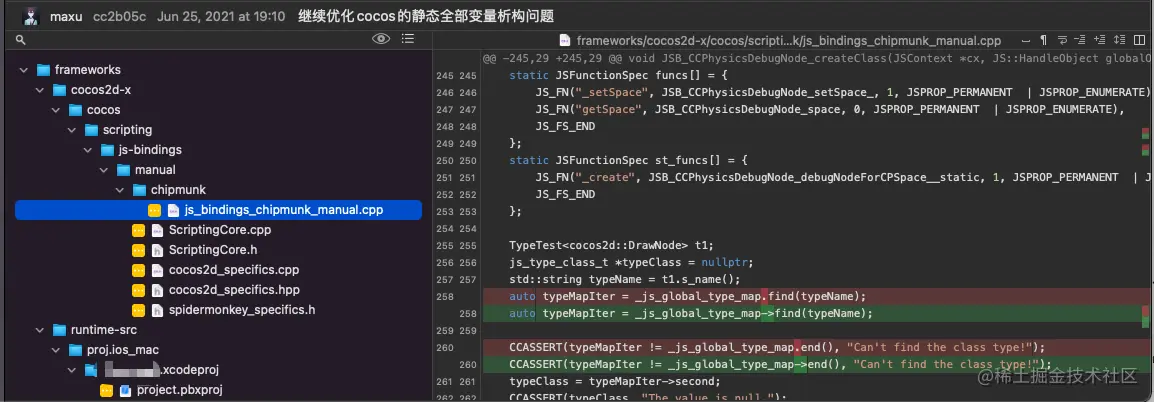Click modified badge beside cocos2d_specifics.hpp
The width and height of the screenshot is (1154, 402).
pos(138,289)
